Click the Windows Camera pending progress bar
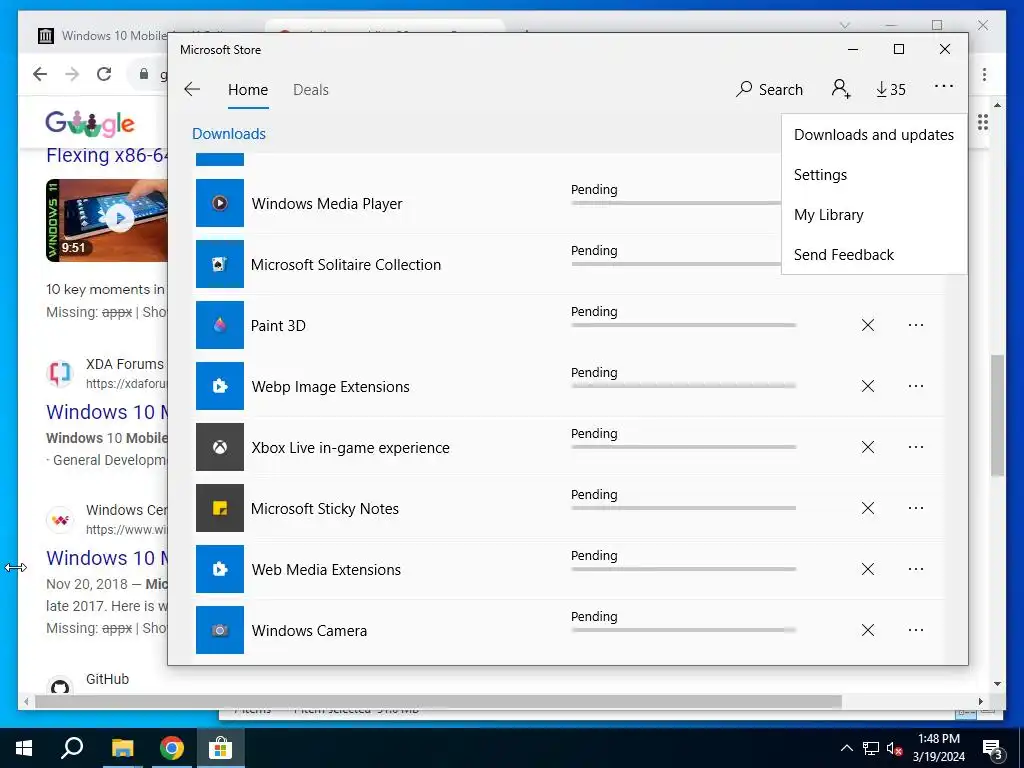Screen dimensions: 1024x768 click(x=683, y=630)
